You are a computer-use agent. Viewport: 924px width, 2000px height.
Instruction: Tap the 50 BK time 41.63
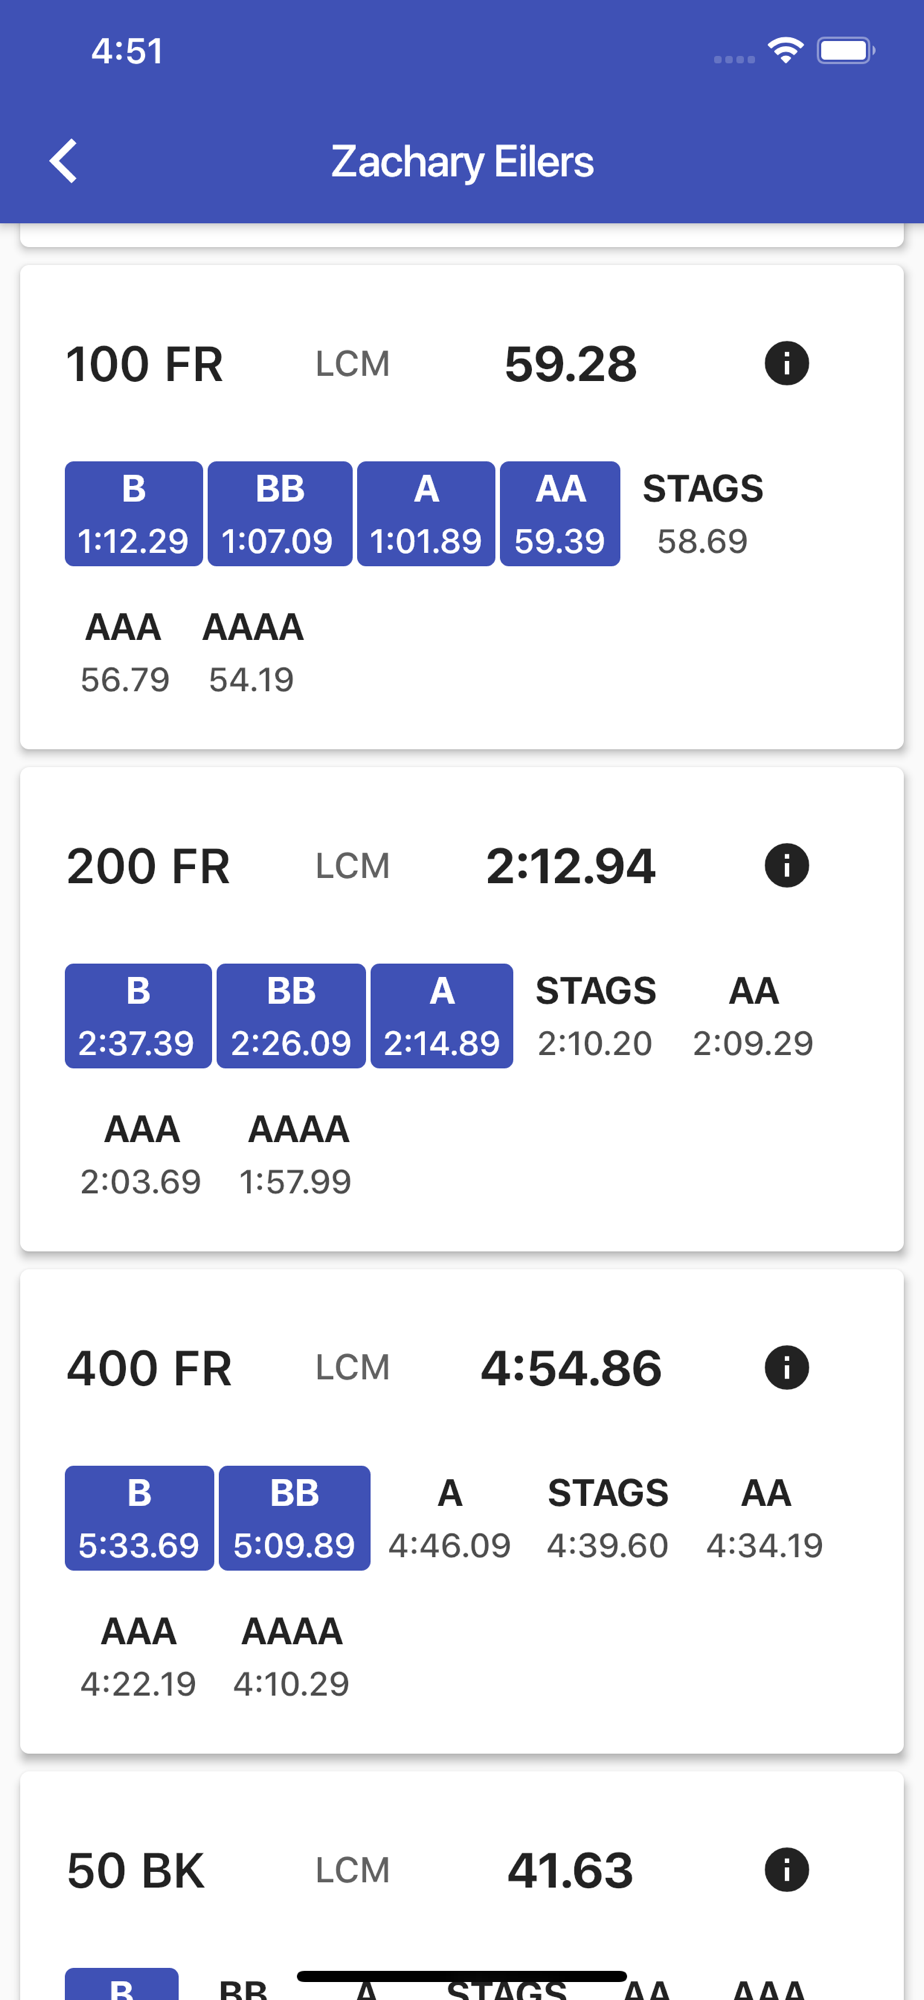(570, 1870)
